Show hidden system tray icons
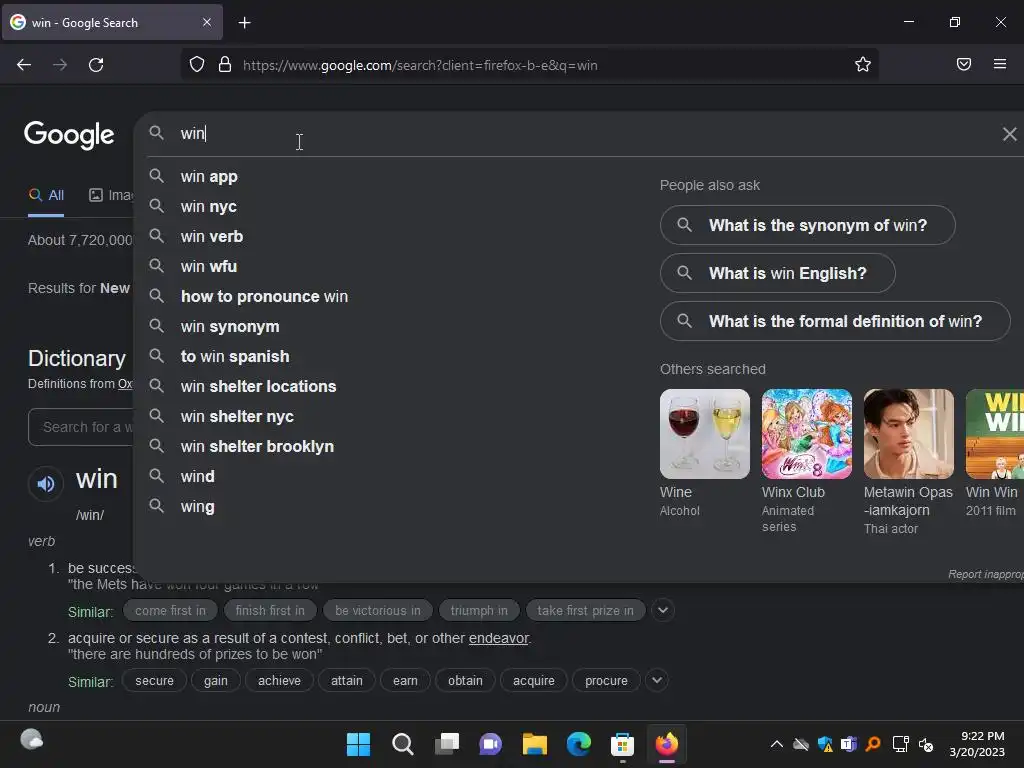The height and width of the screenshot is (768, 1024). coord(776,744)
